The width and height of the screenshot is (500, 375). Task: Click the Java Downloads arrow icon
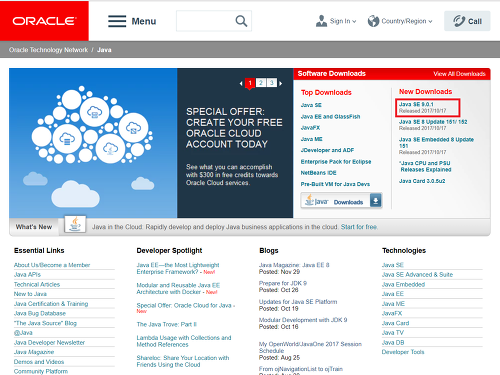376,201
